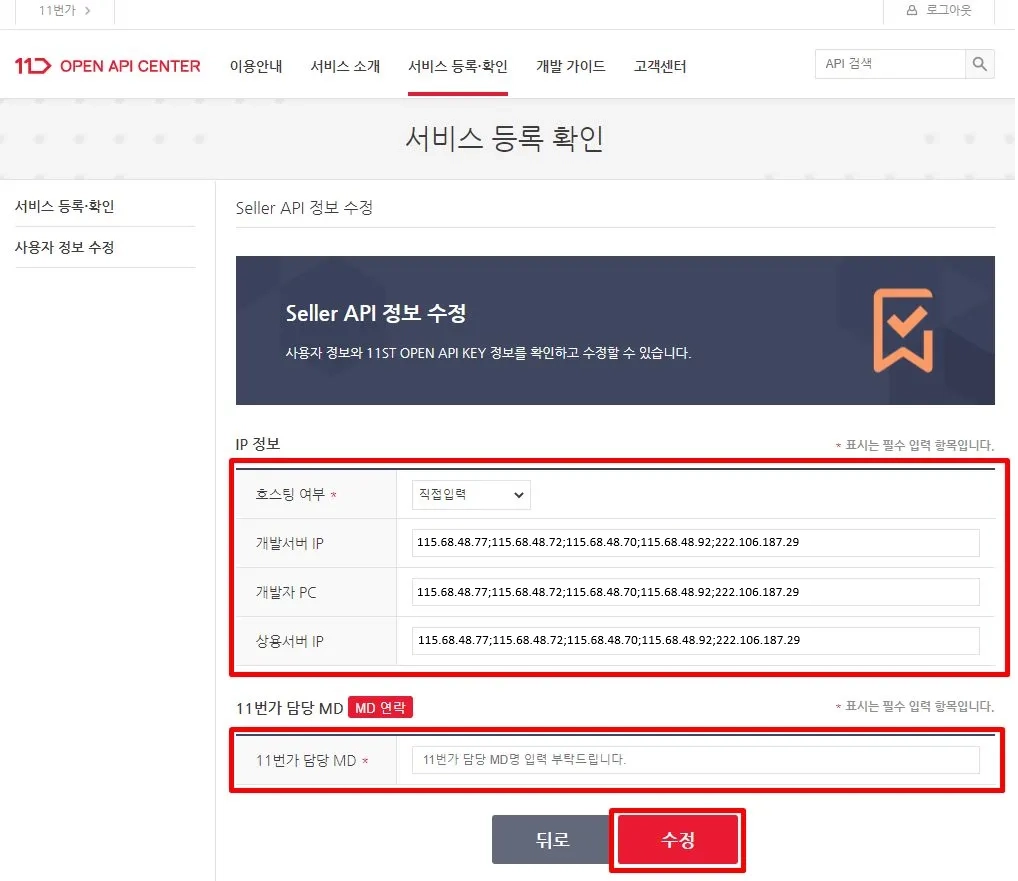
Task: Click the logout lock icon
Action: pos(912,10)
